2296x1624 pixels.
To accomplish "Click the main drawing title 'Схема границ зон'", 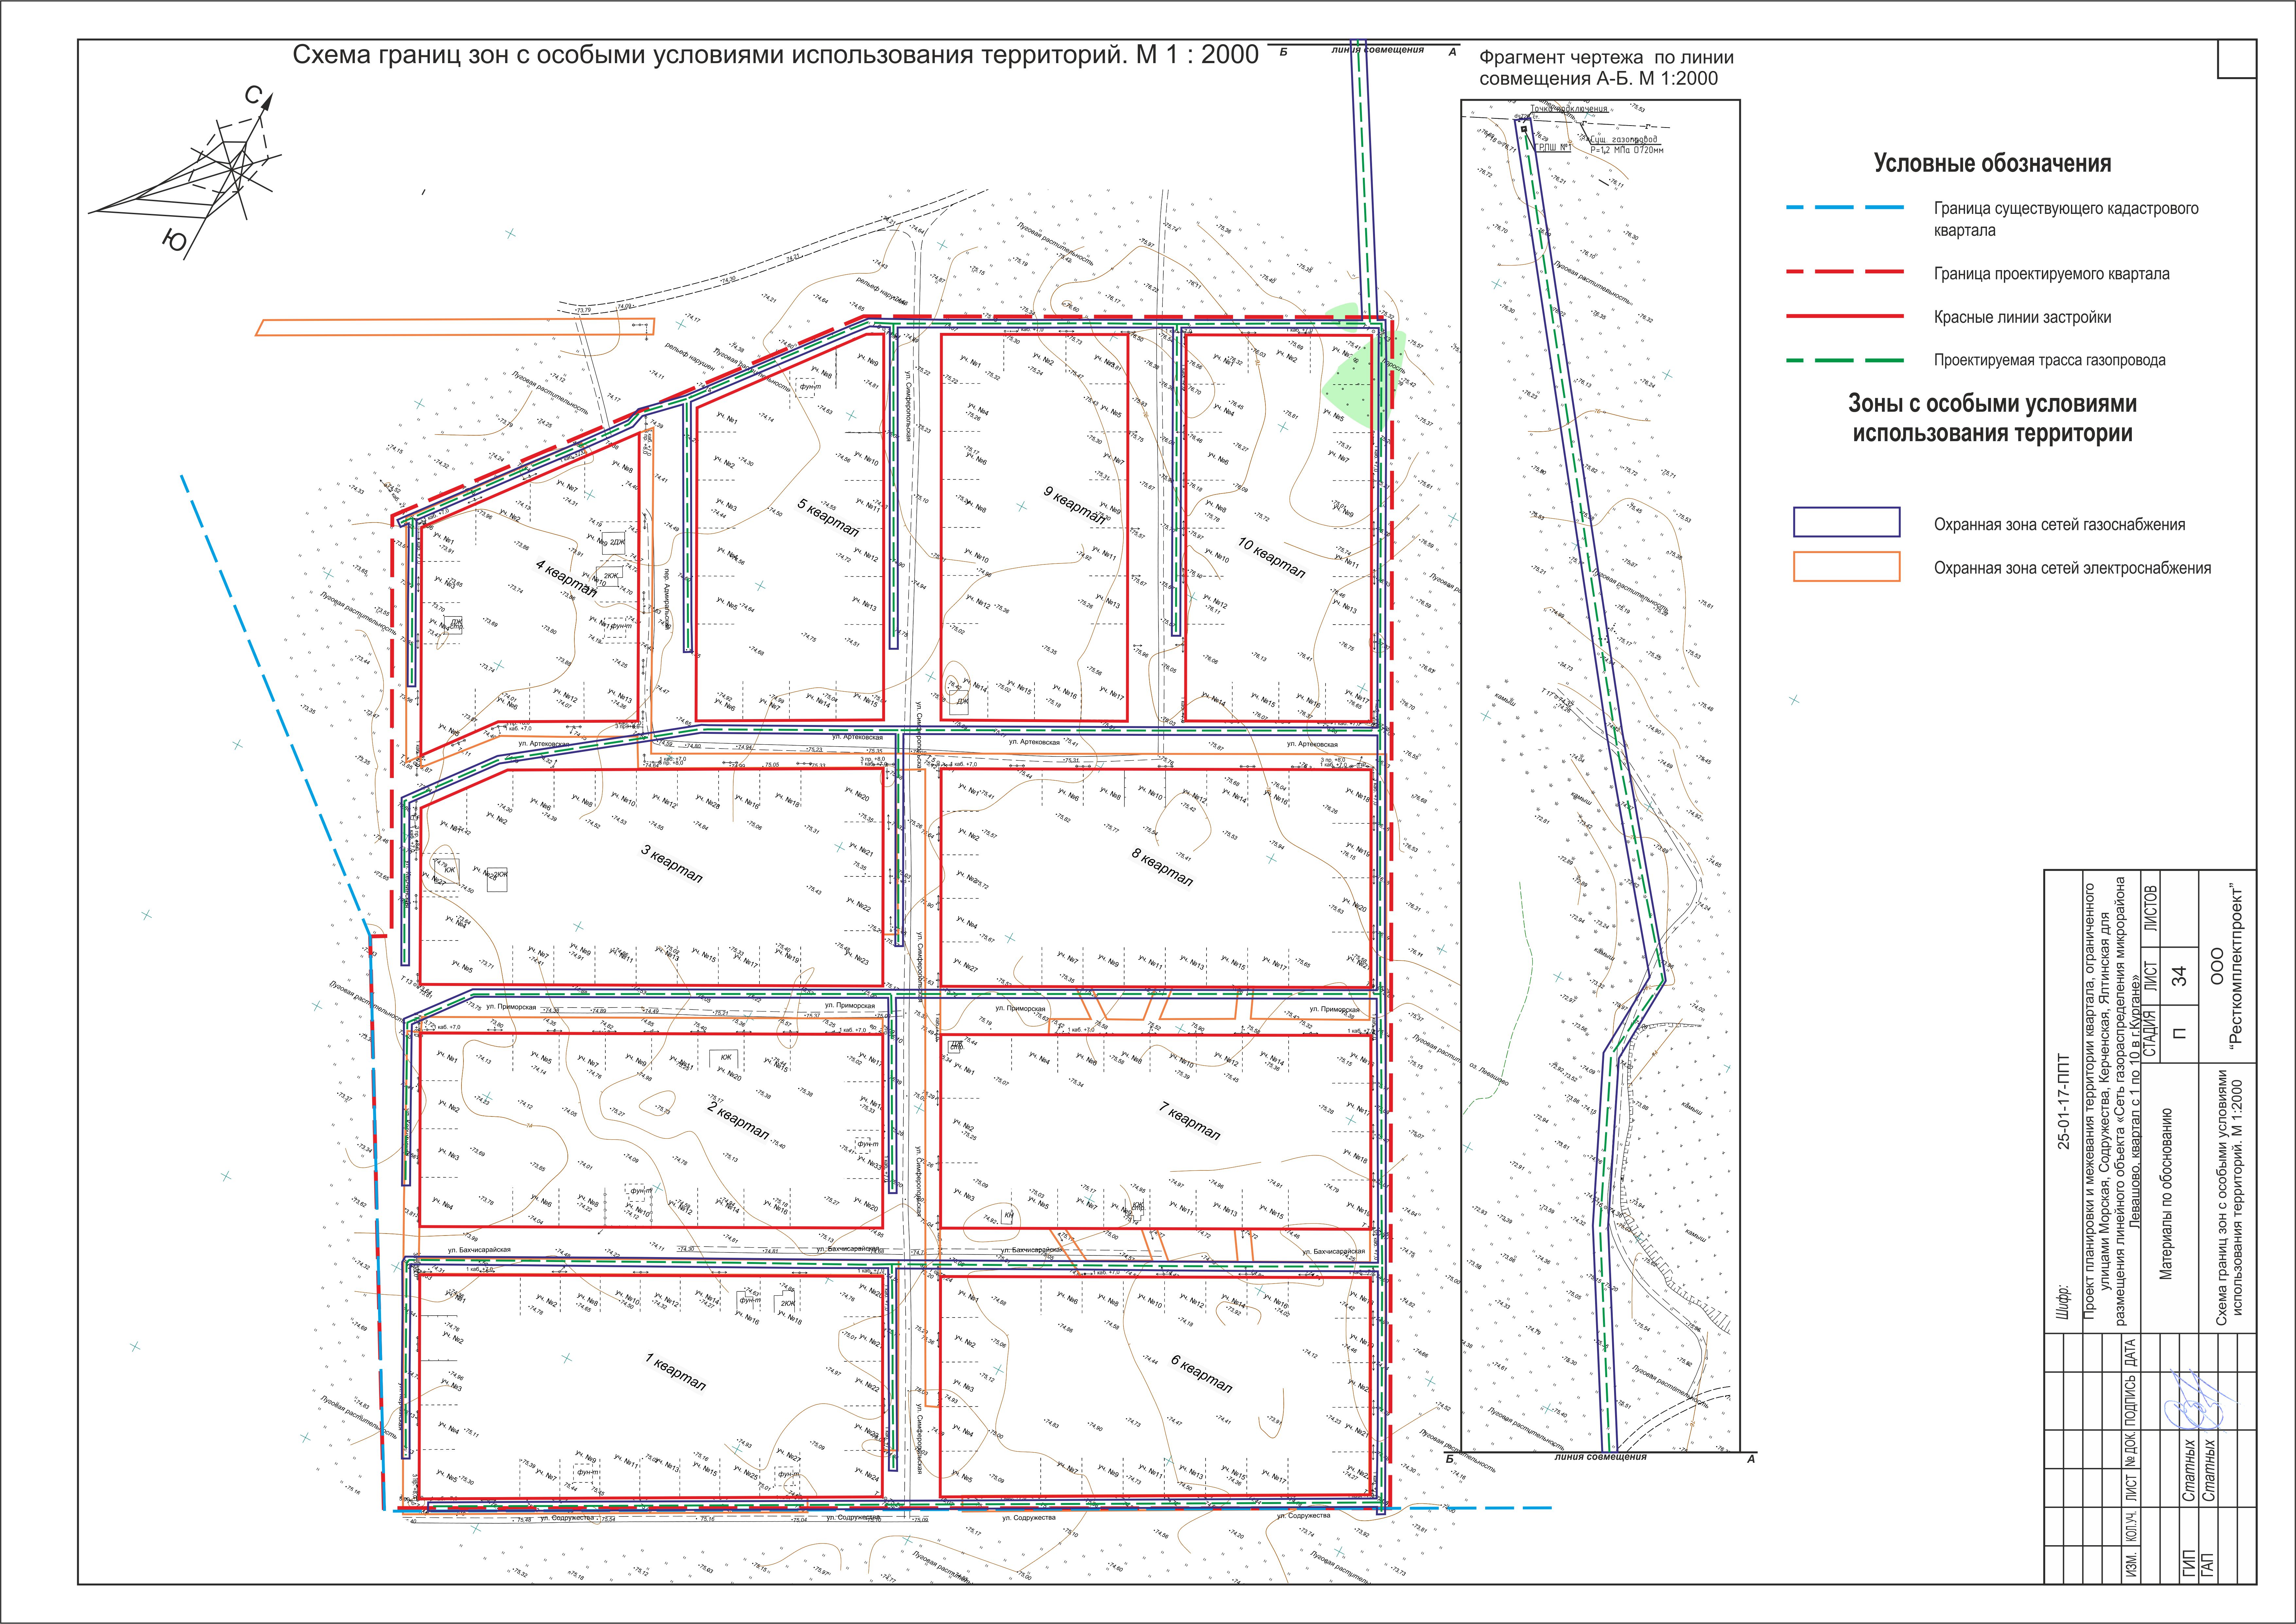I will (x=775, y=55).
